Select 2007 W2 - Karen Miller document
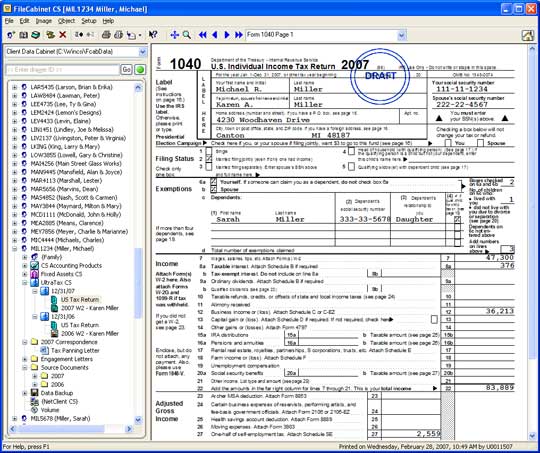 (90, 308)
